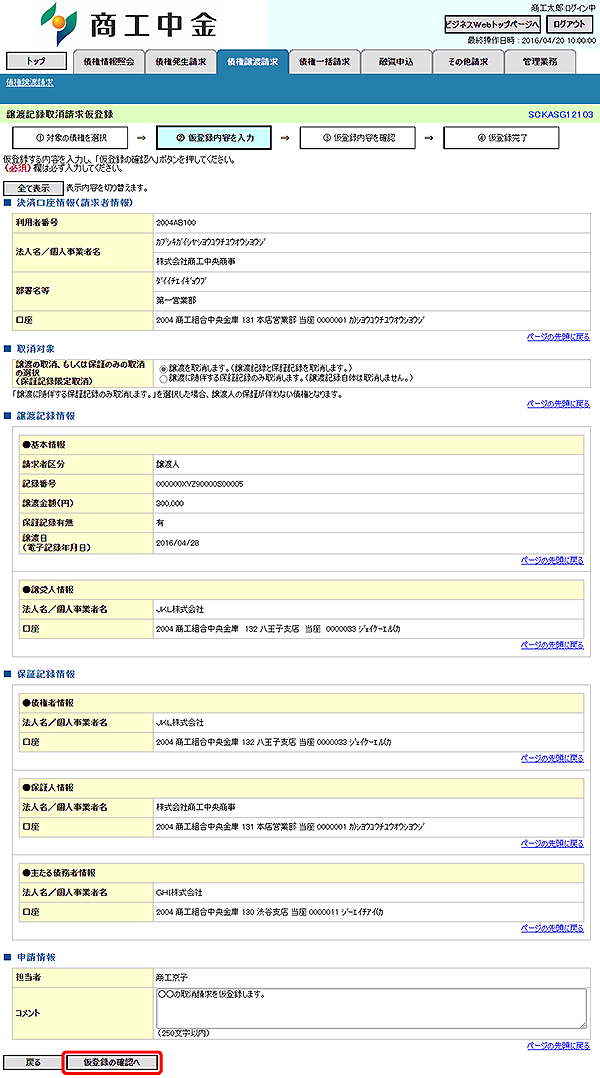Select the 債権譲渡請求 tab

tap(252, 62)
